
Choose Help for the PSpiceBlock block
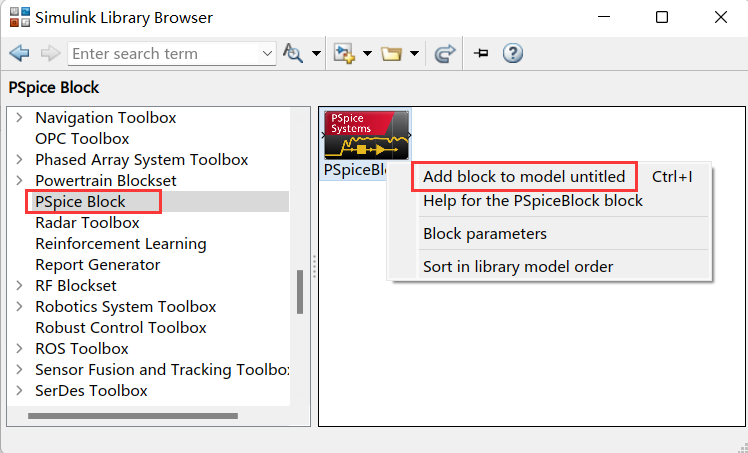(533, 200)
